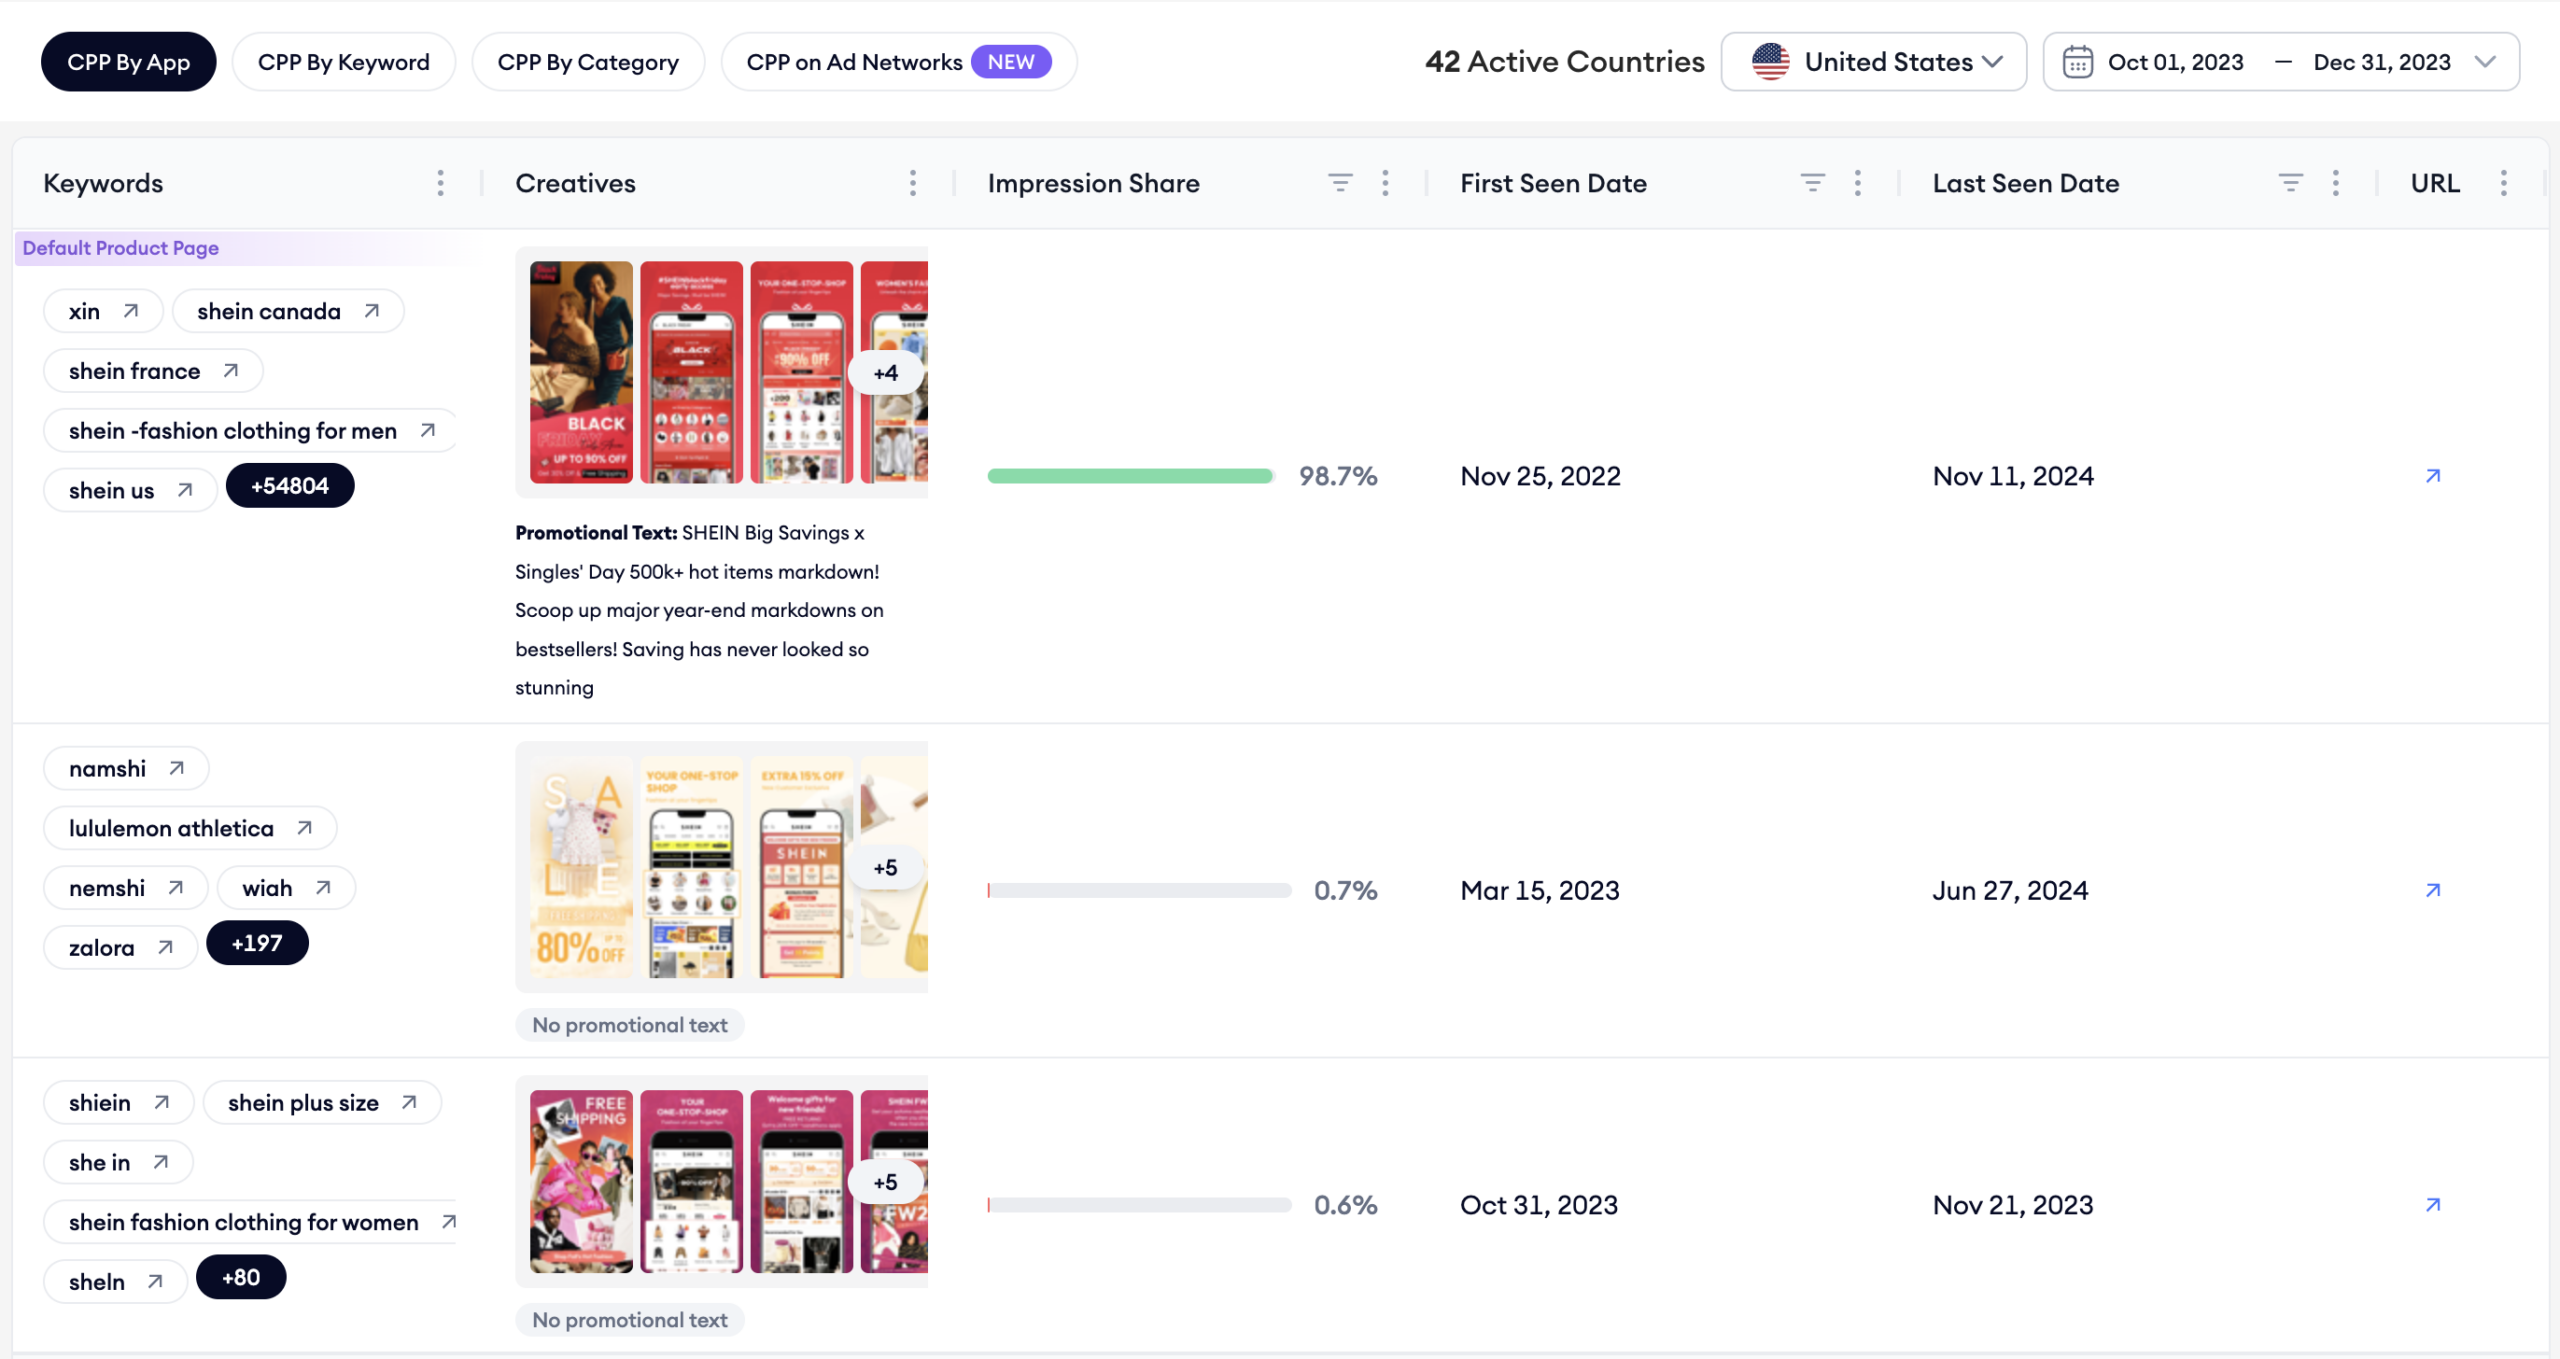Screen dimensions: 2560x1359
Task: Open the Keywords column options menu
Action: coord(440,183)
